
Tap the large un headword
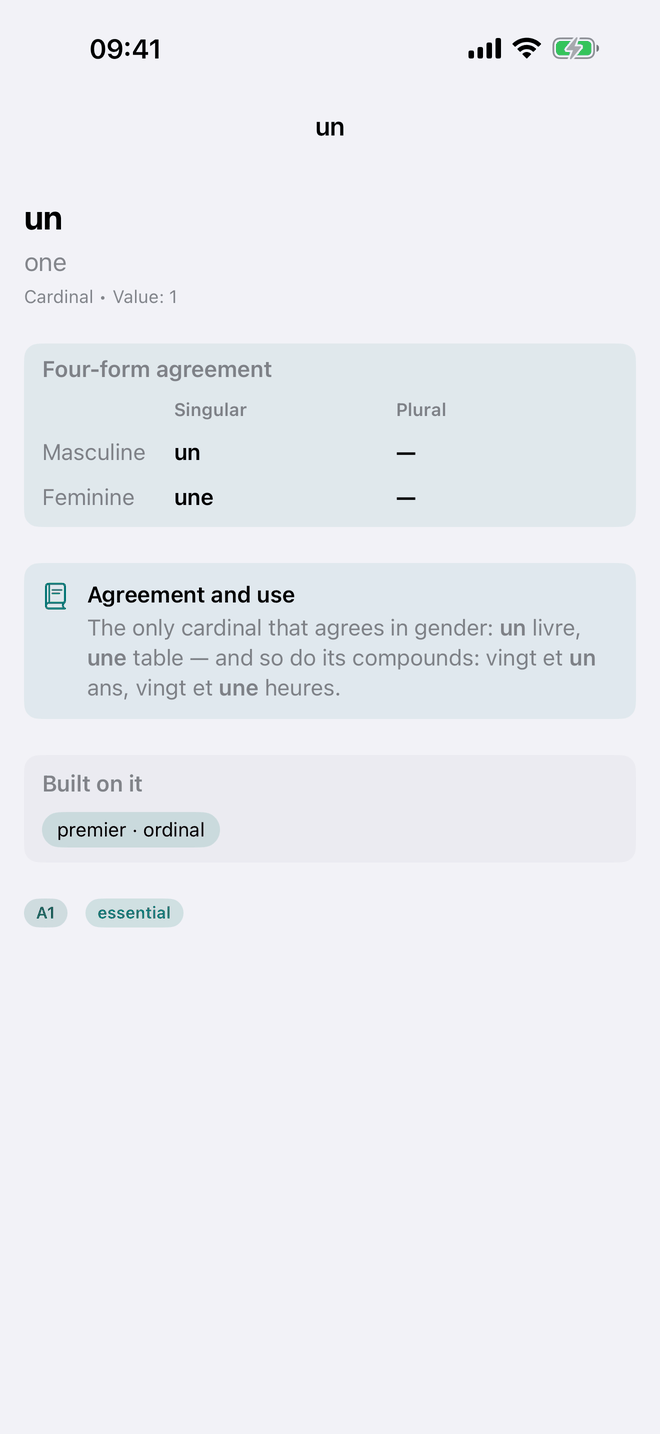point(43,219)
